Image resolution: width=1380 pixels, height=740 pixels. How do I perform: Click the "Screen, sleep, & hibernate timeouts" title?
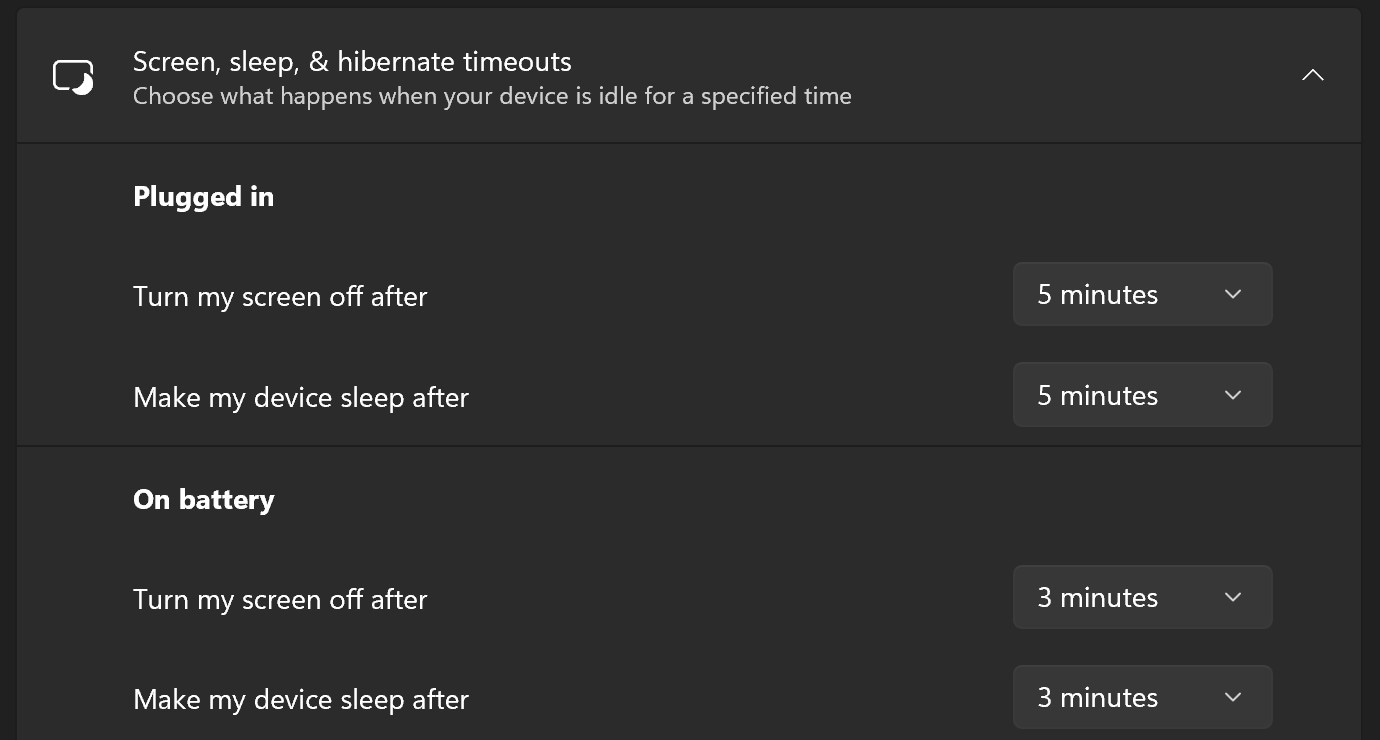tap(352, 62)
